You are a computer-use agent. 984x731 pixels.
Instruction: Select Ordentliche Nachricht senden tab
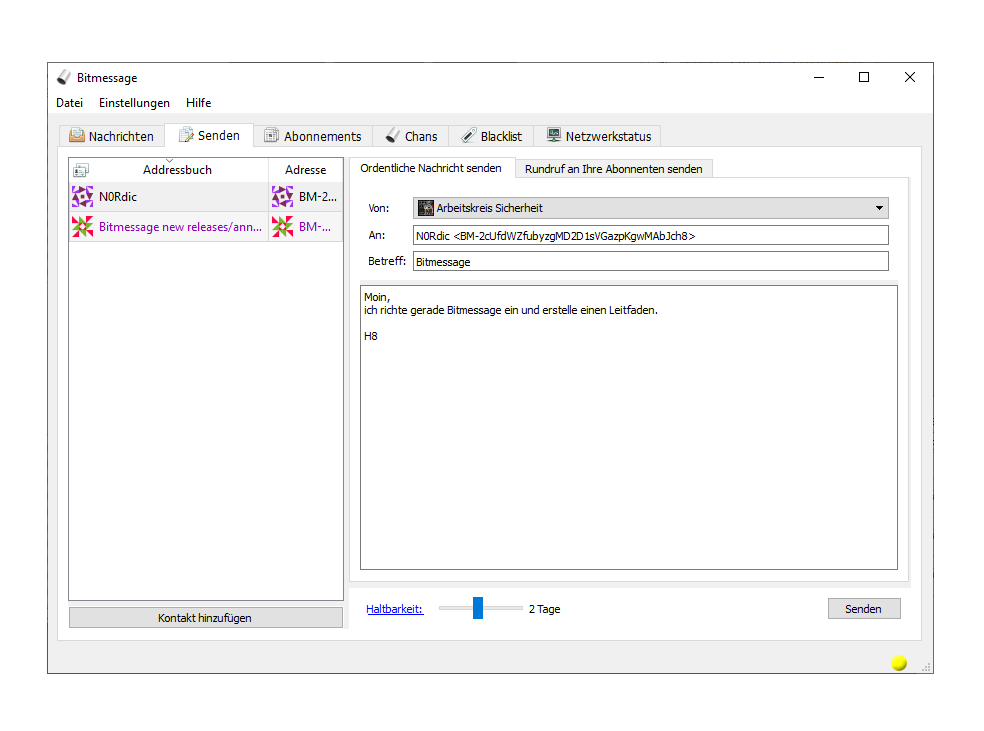click(431, 168)
